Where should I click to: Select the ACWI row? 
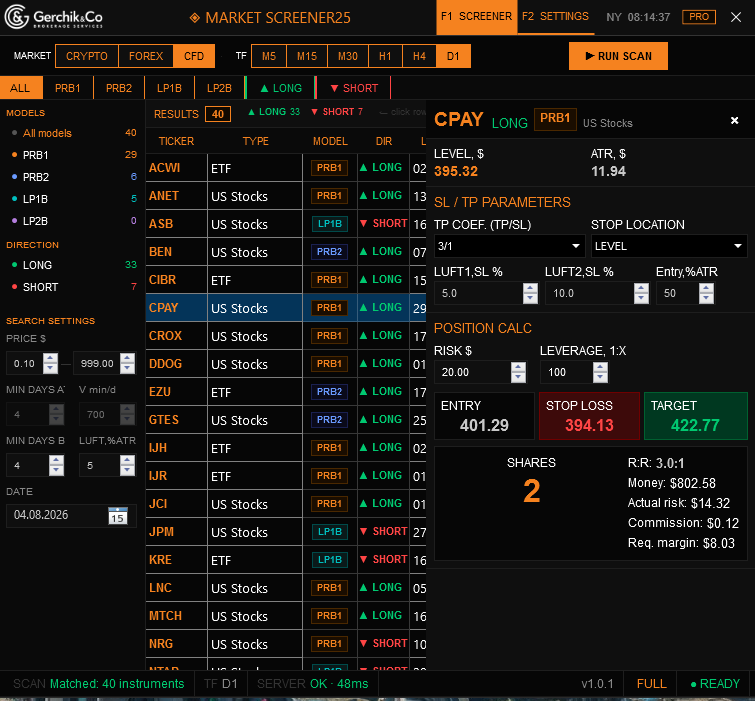(286, 168)
